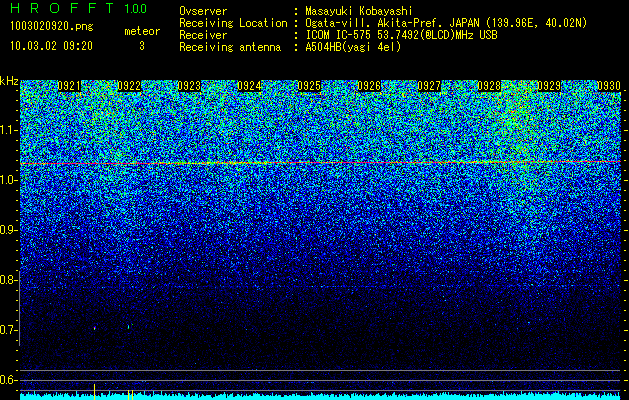Click the 0922 time marker
This screenshot has height=400, width=629.
coord(129,86)
